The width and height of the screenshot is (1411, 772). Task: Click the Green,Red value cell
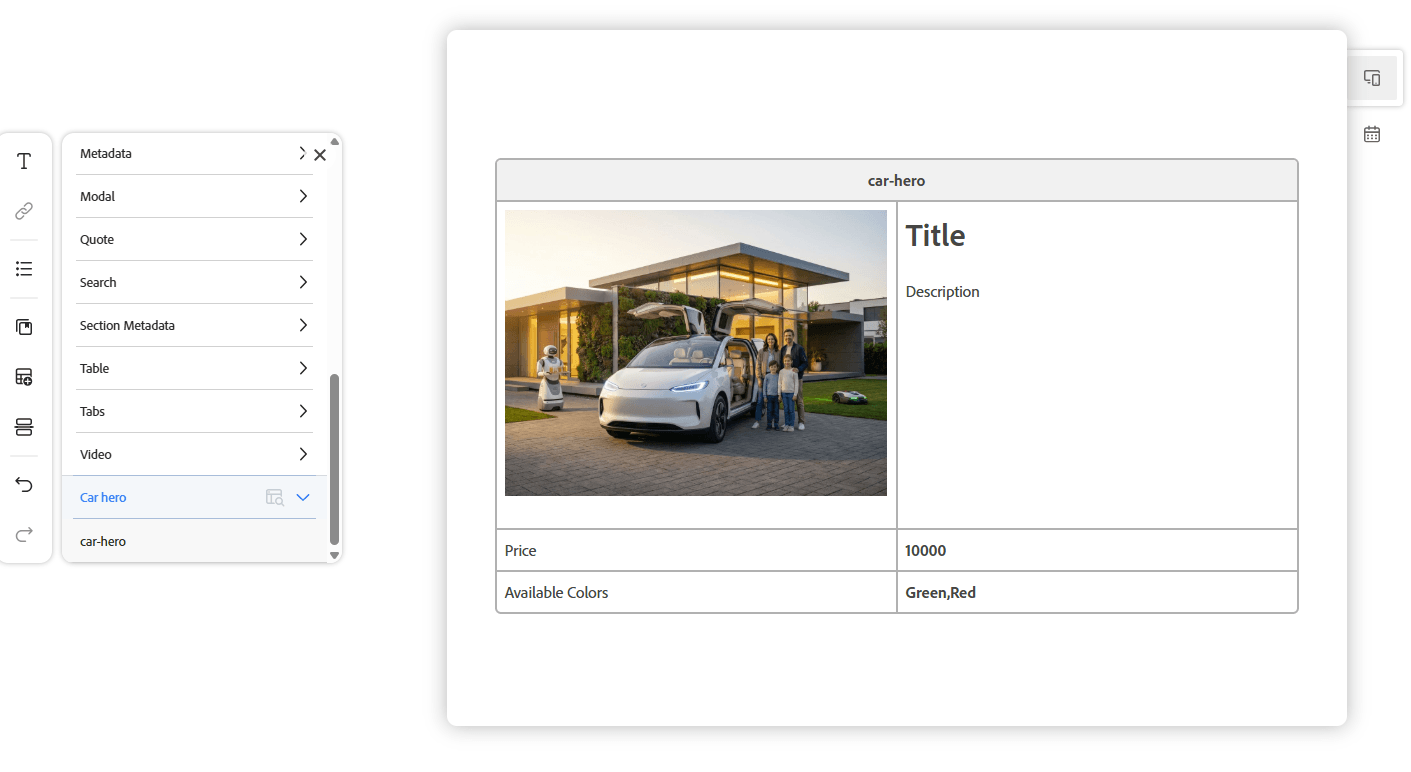click(x=1097, y=592)
